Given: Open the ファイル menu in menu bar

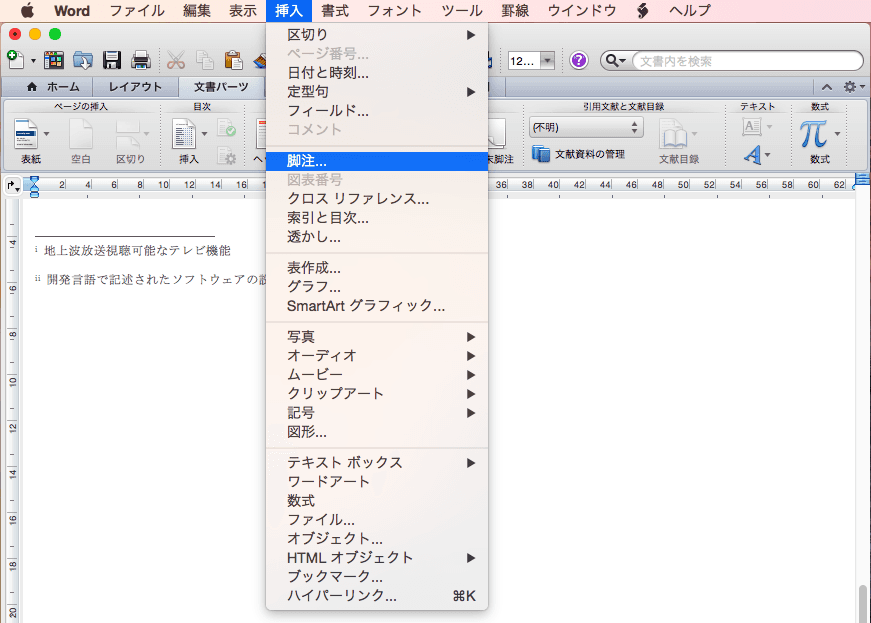Looking at the screenshot, I should pyautogui.click(x=137, y=11).
